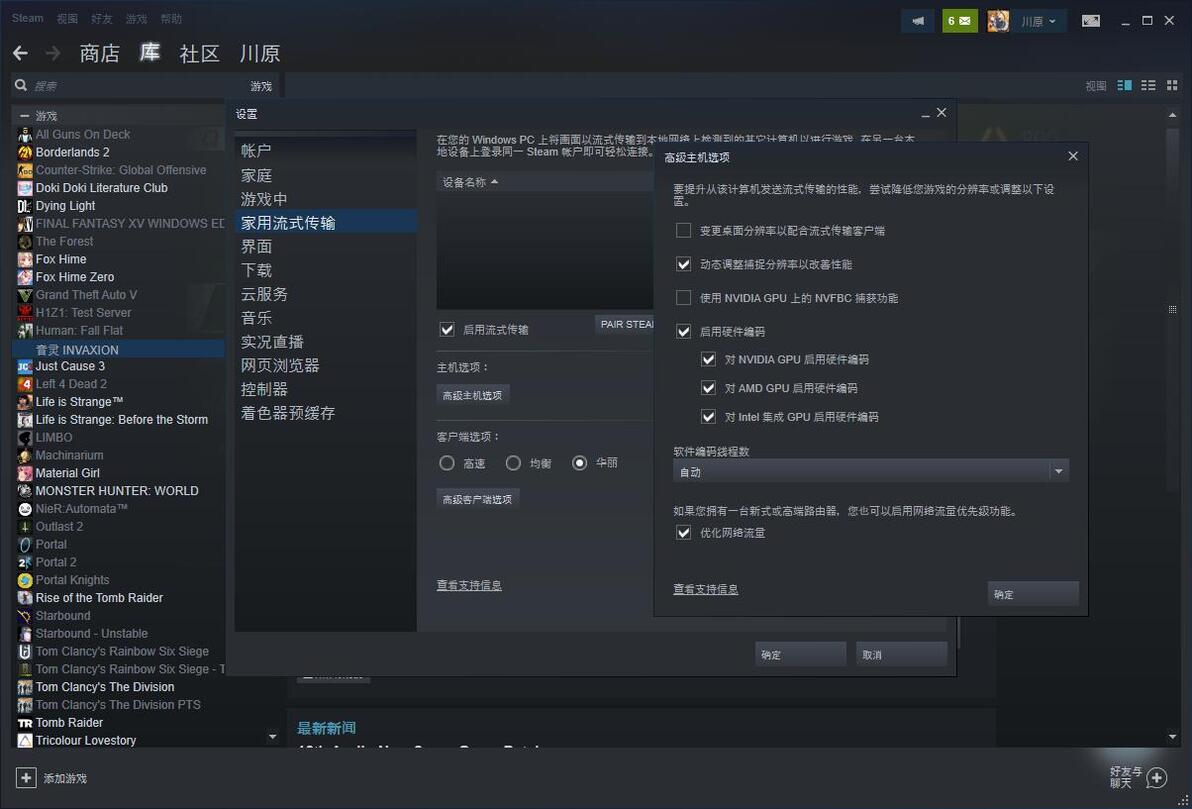Switch to detail view layout icon
The image size is (1192, 809).
coord(1124,85)
